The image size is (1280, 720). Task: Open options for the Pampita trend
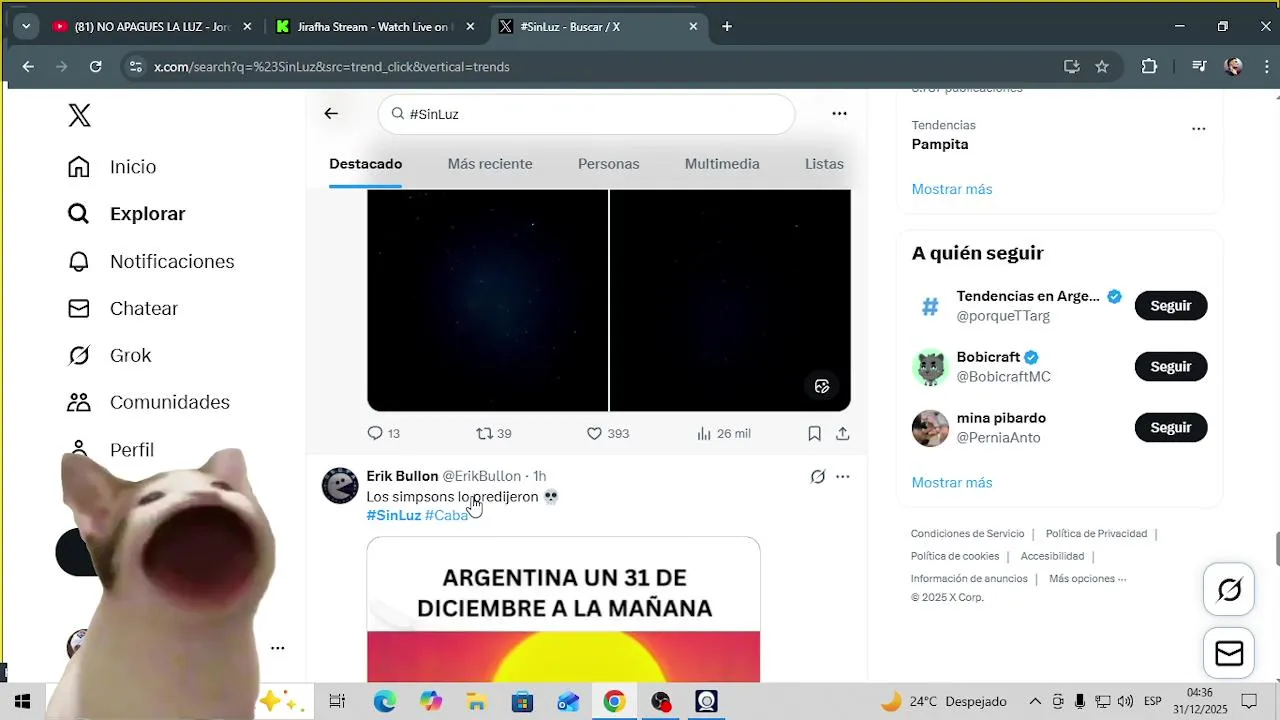[1199, 129]
